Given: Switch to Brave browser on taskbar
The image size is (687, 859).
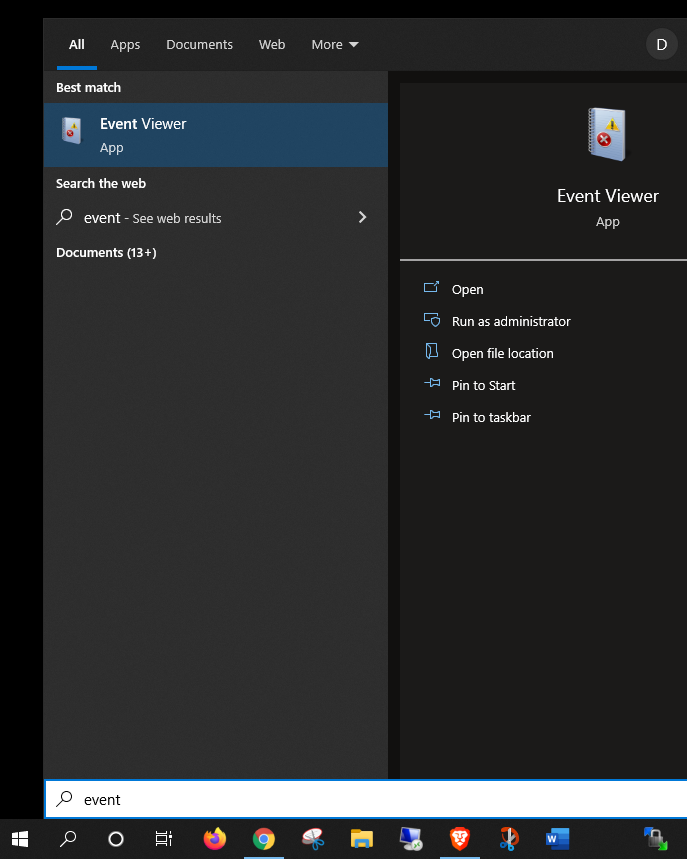Looking at the screenshot, I should pyautogui.click(x=460, y=839).
